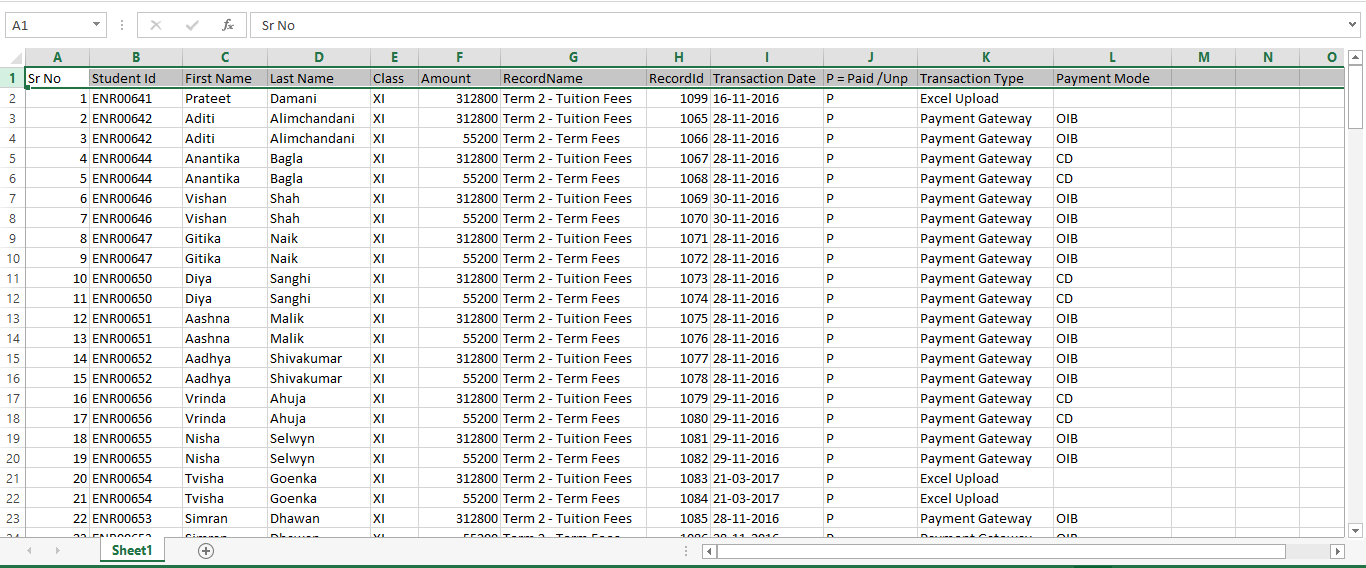Viewport: 1366px width, 568px height.
Task: Click the Student Id header cell
Action: [136, 78]
